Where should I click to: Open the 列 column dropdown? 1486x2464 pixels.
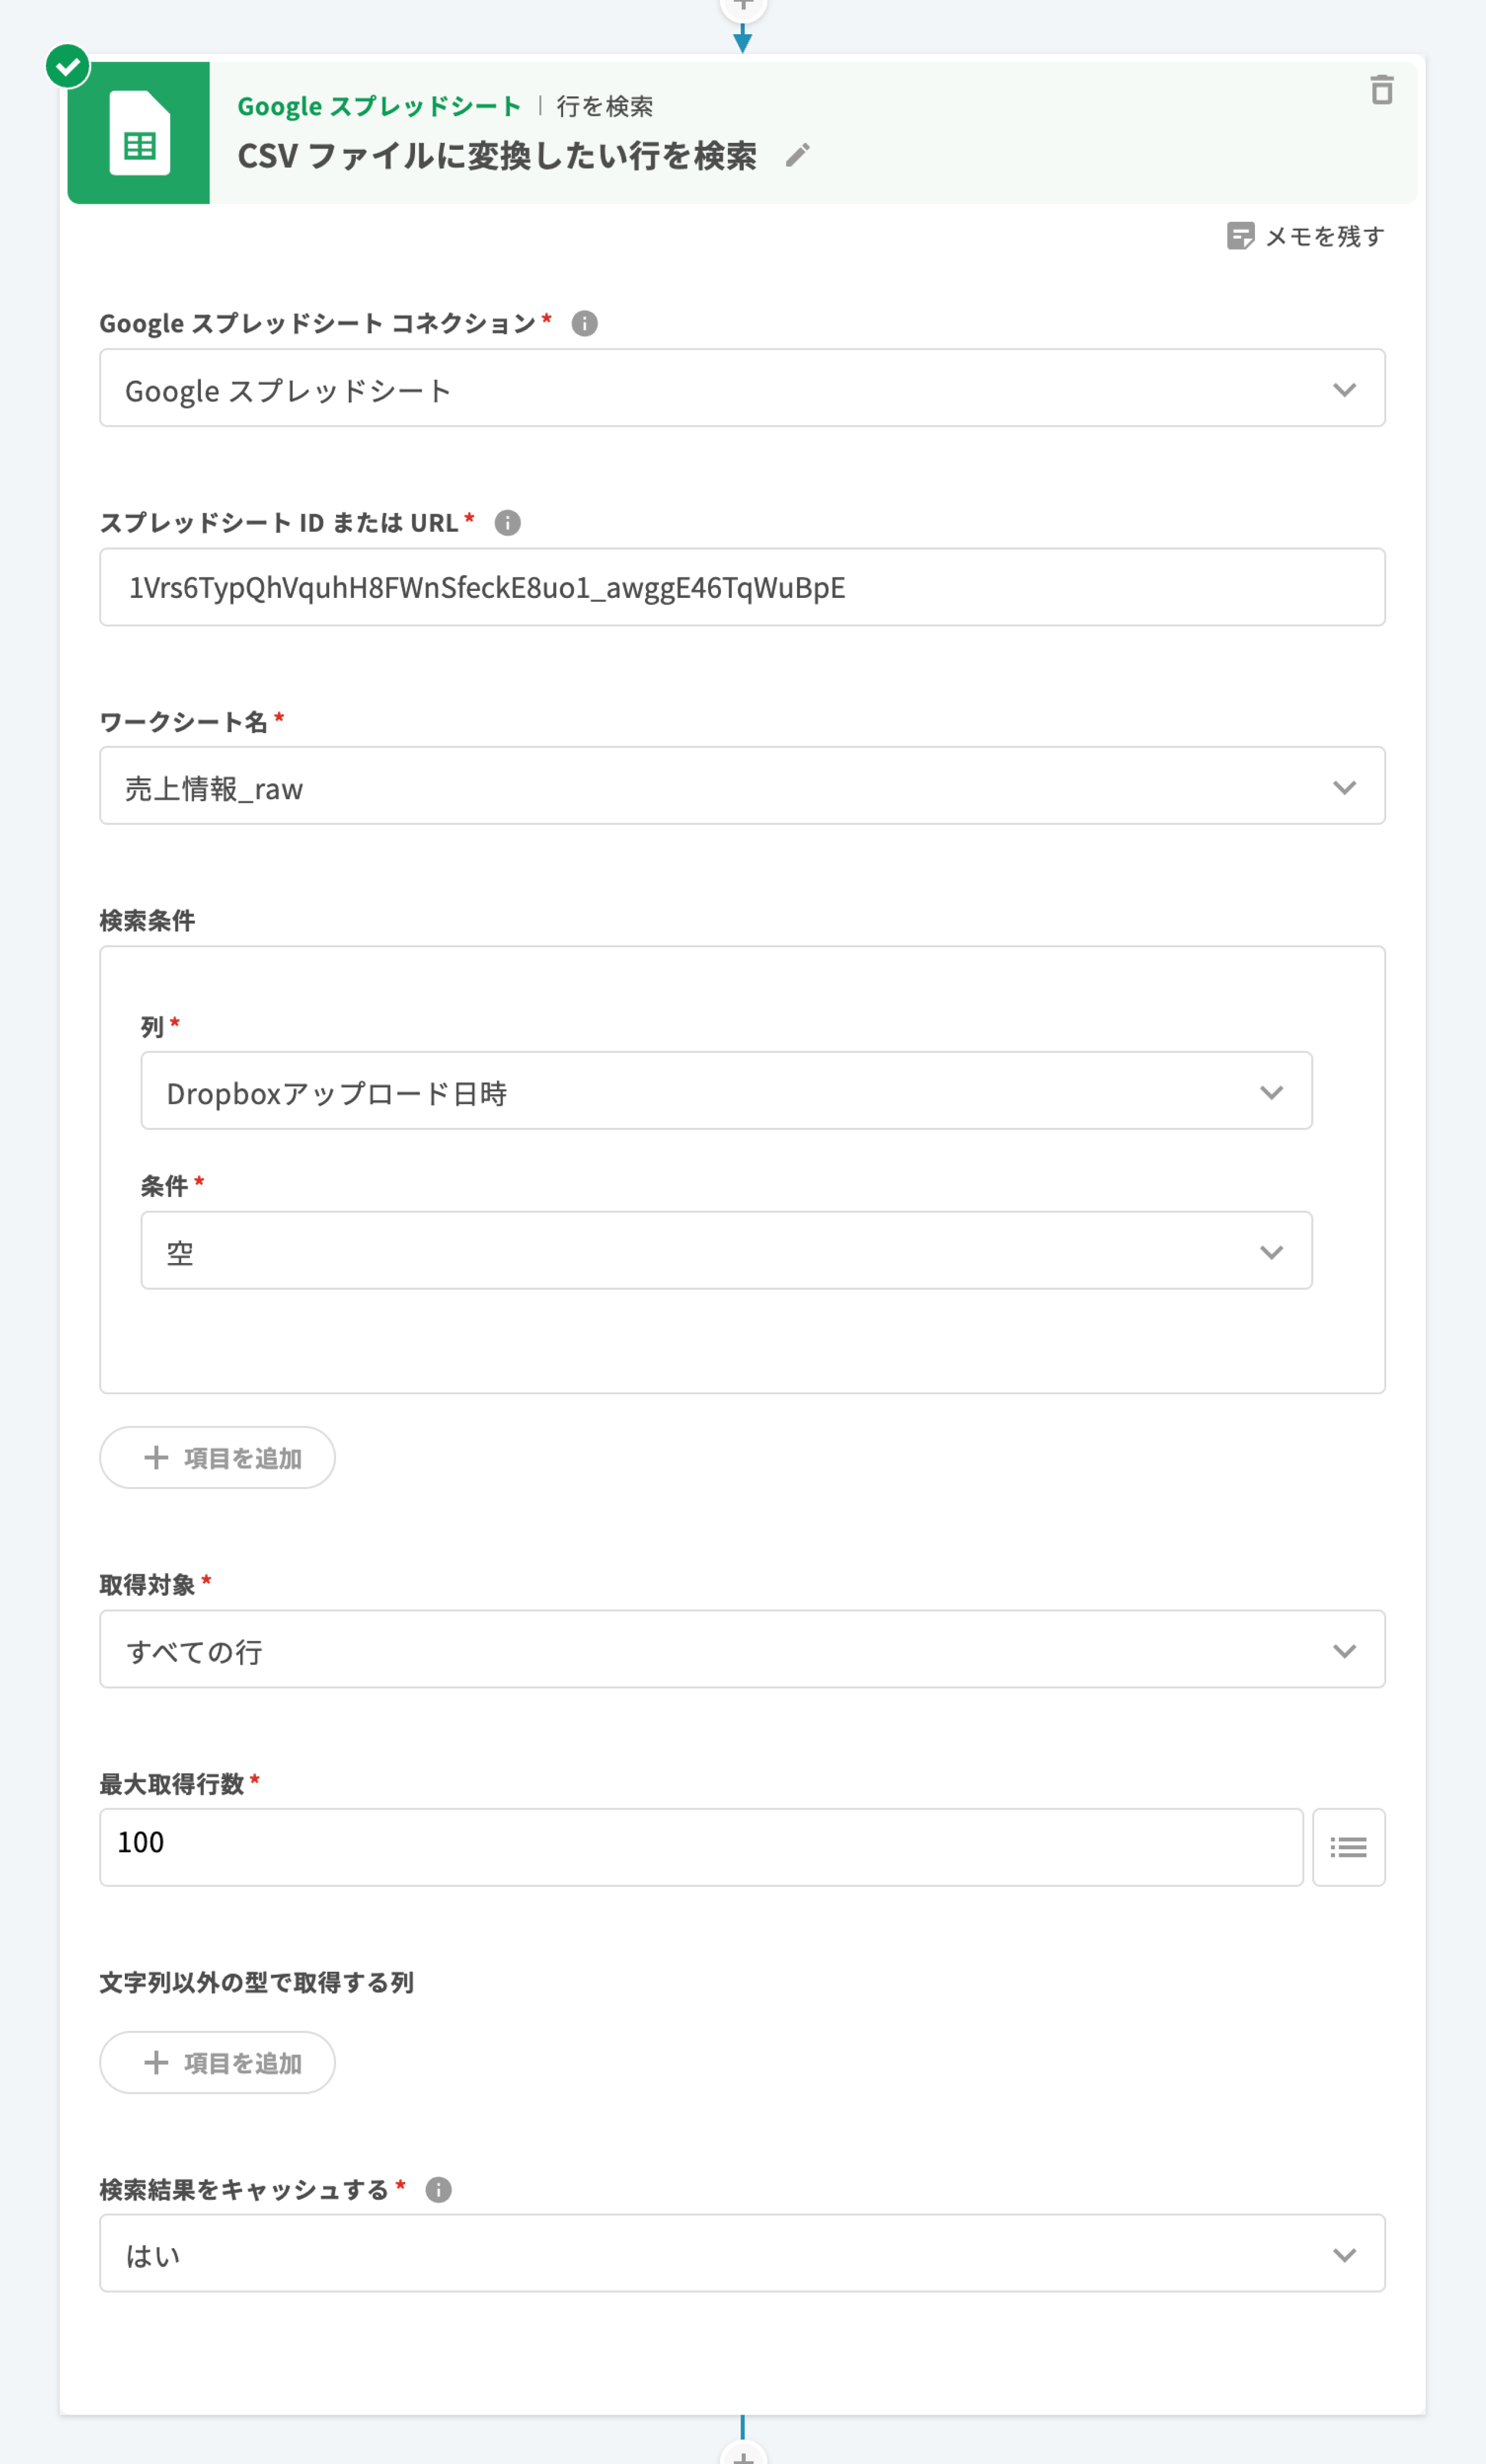(x=726, y=1091)
